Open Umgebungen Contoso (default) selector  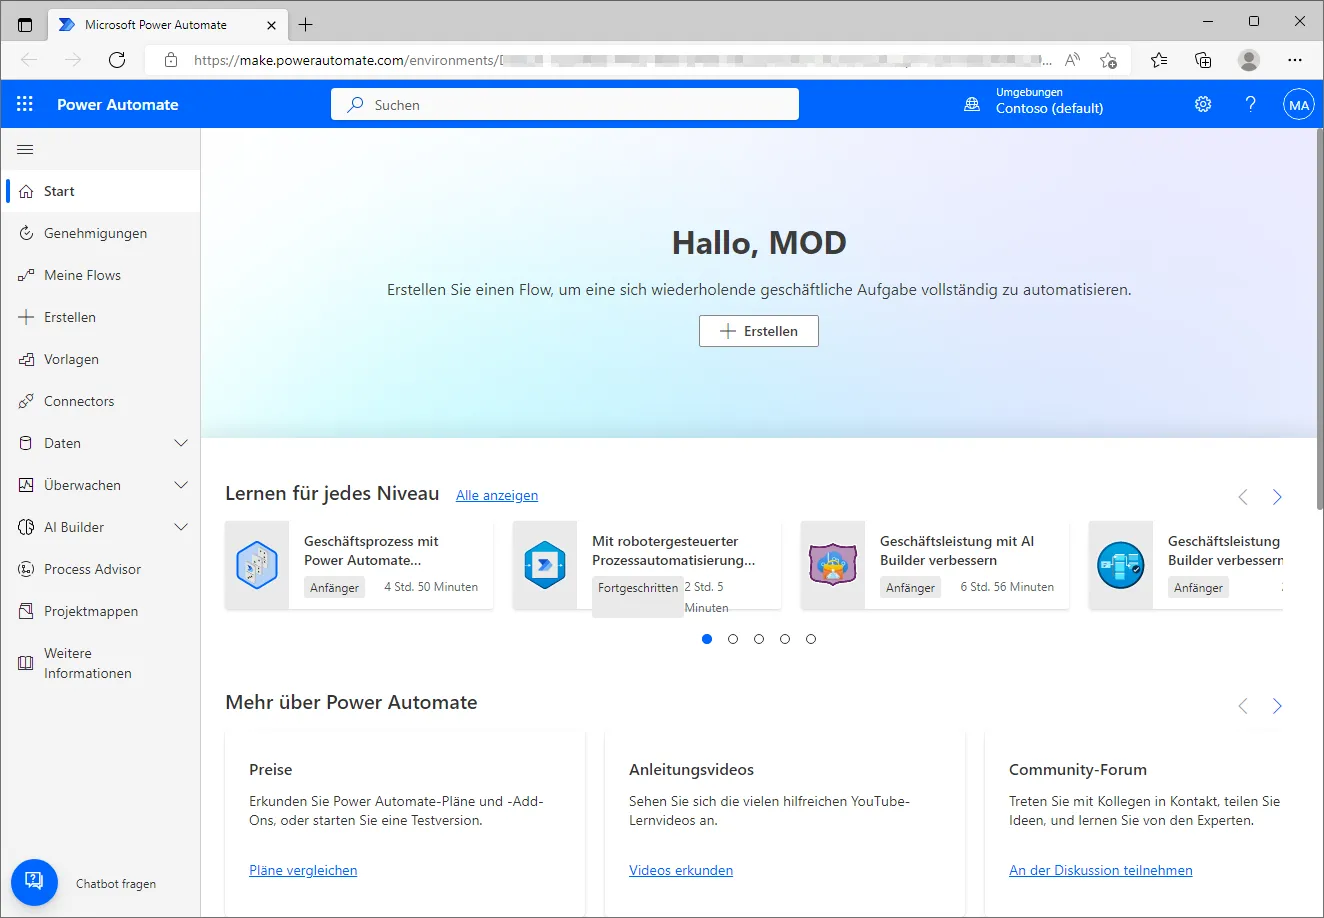click(1034, 101)
